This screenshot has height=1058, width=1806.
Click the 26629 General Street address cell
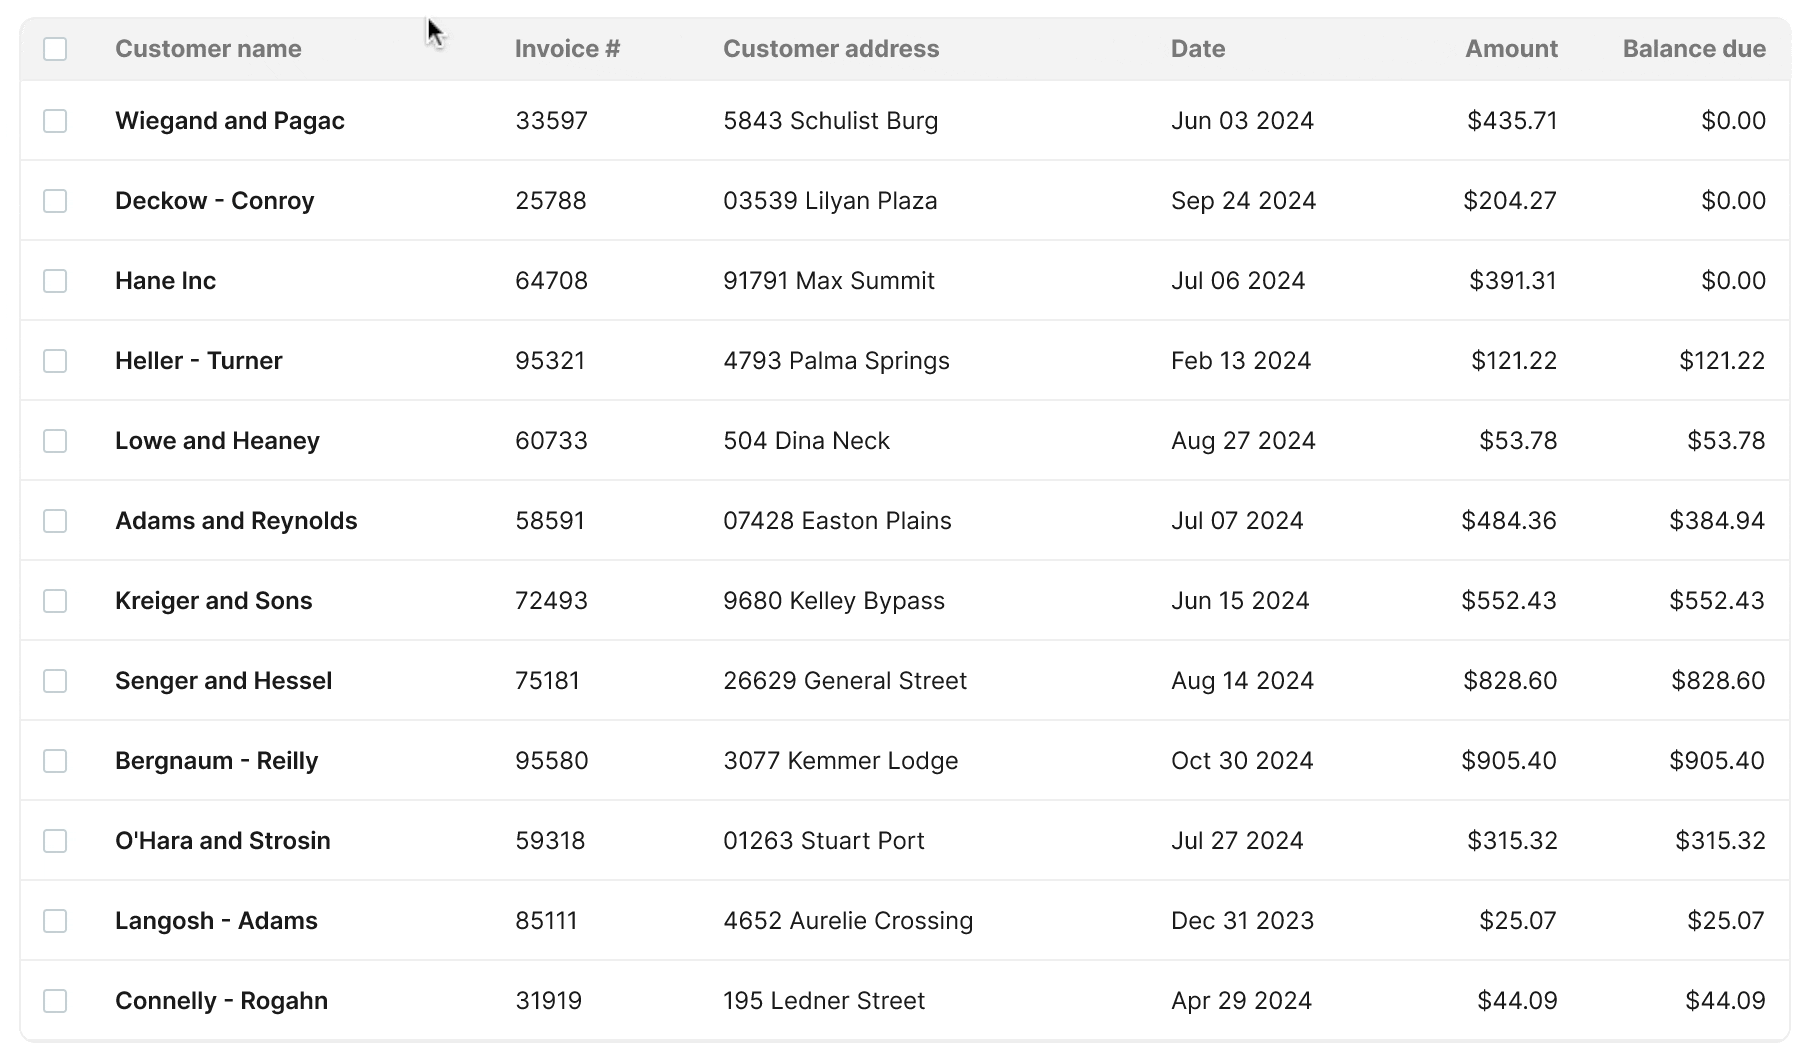(845, 680)
